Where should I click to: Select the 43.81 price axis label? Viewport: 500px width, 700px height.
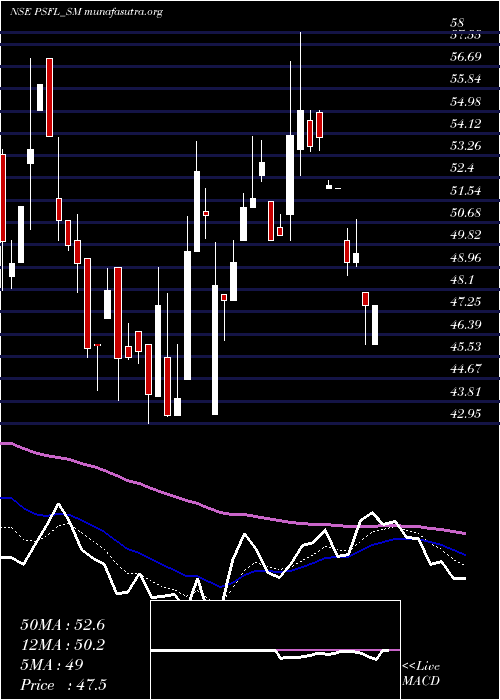466,392
